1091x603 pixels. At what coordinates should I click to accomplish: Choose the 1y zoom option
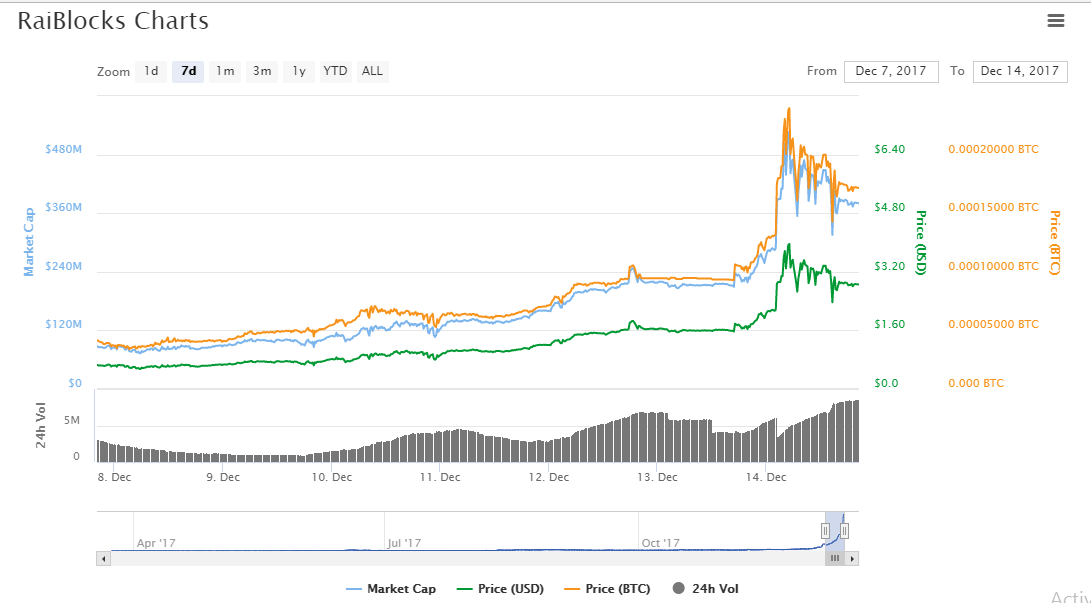point(298,71)
